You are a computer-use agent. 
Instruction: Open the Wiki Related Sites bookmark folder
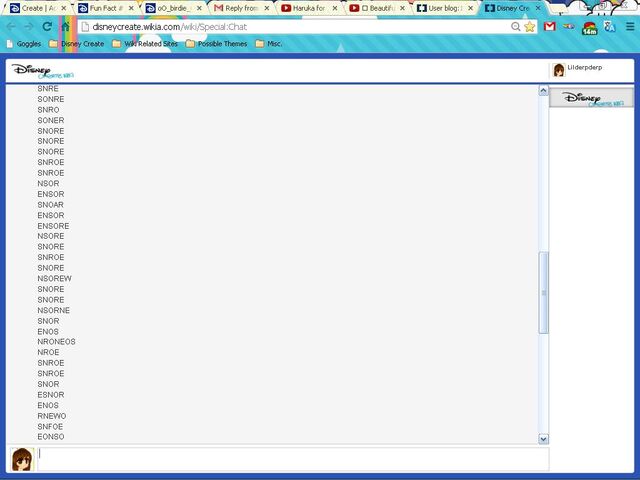[x=145, y=44]
